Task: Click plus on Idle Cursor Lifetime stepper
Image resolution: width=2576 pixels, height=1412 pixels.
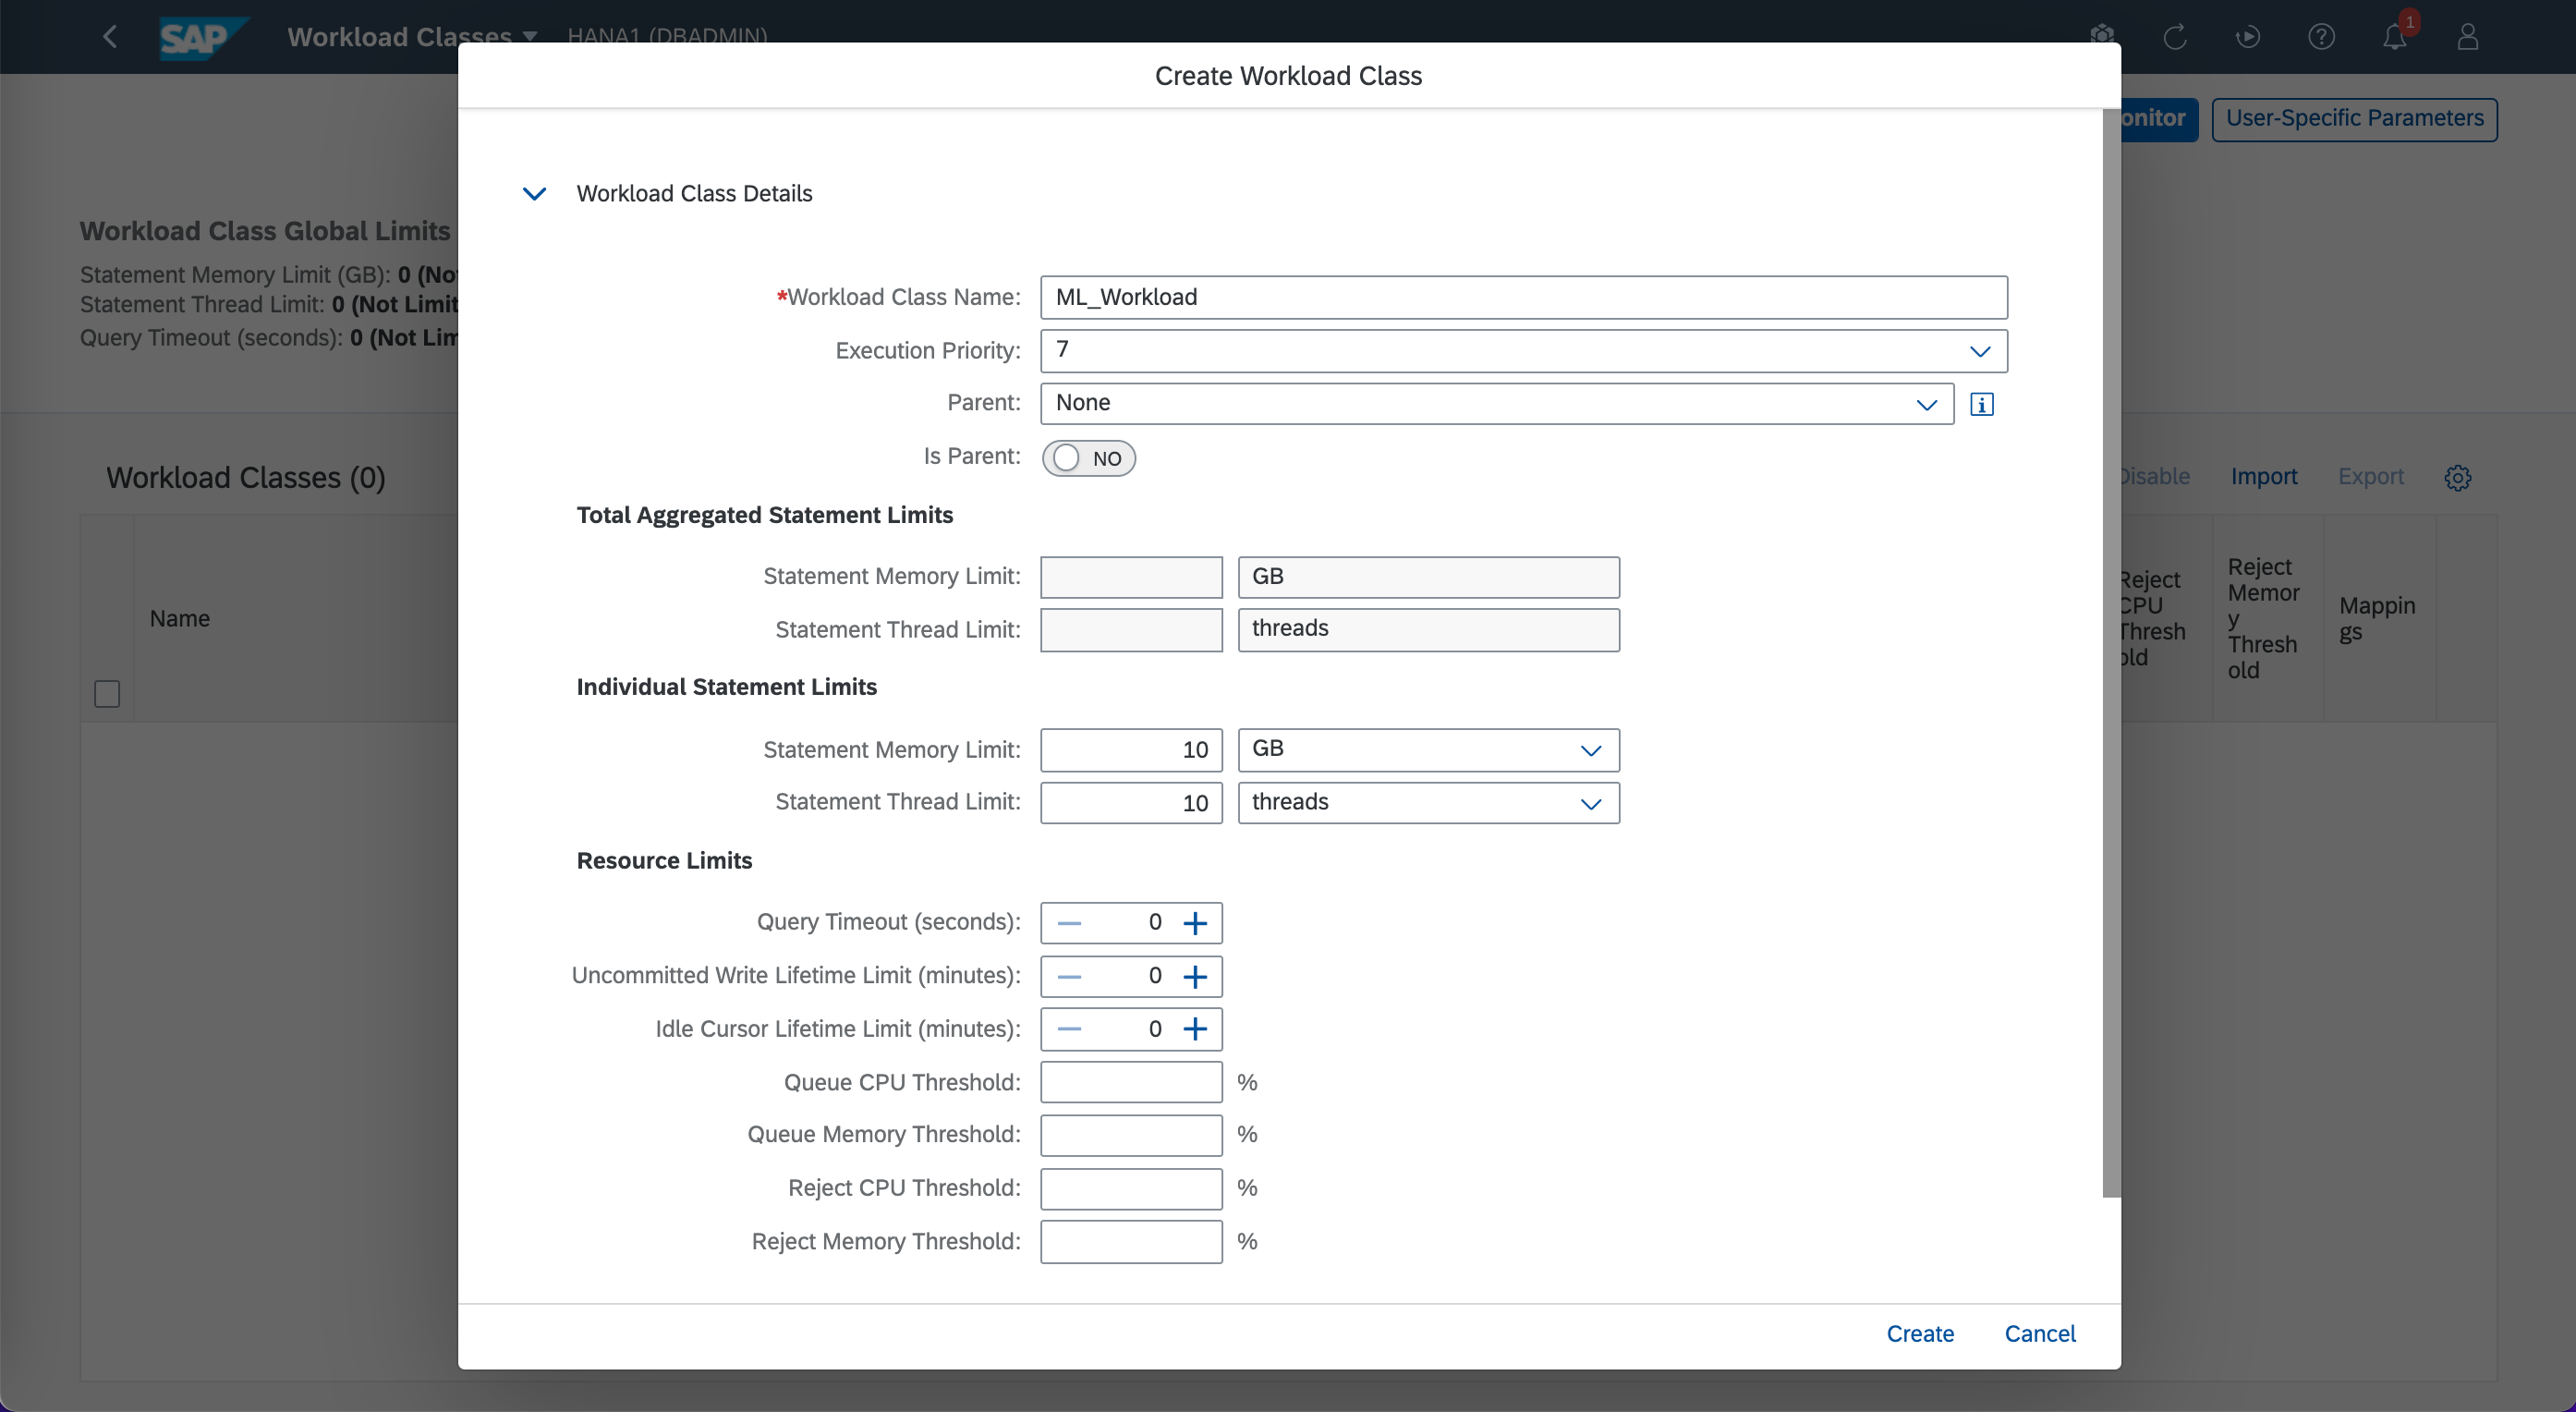Action: [x=1195, y=1029]
